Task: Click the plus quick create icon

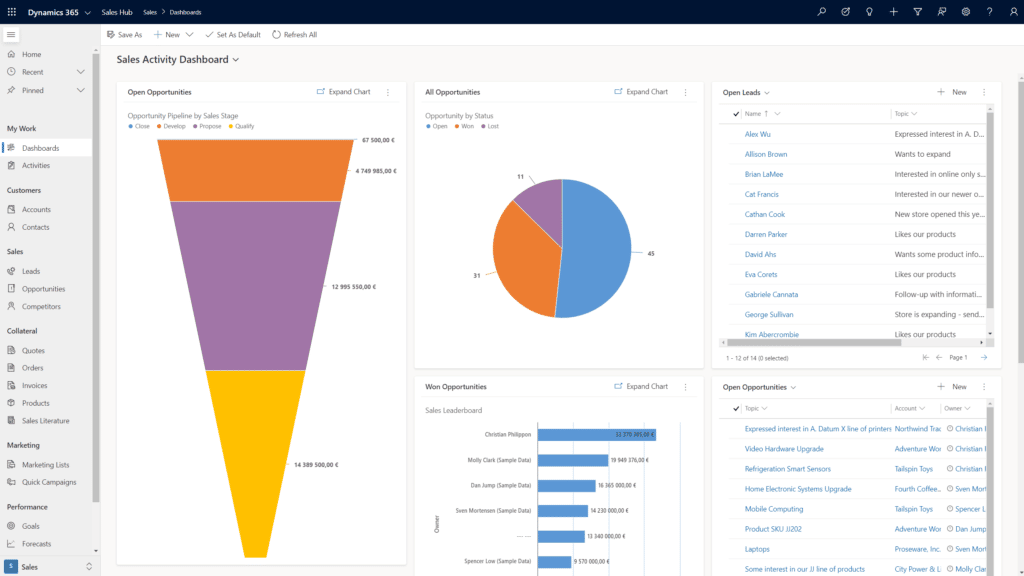Action: pos(893,12)
